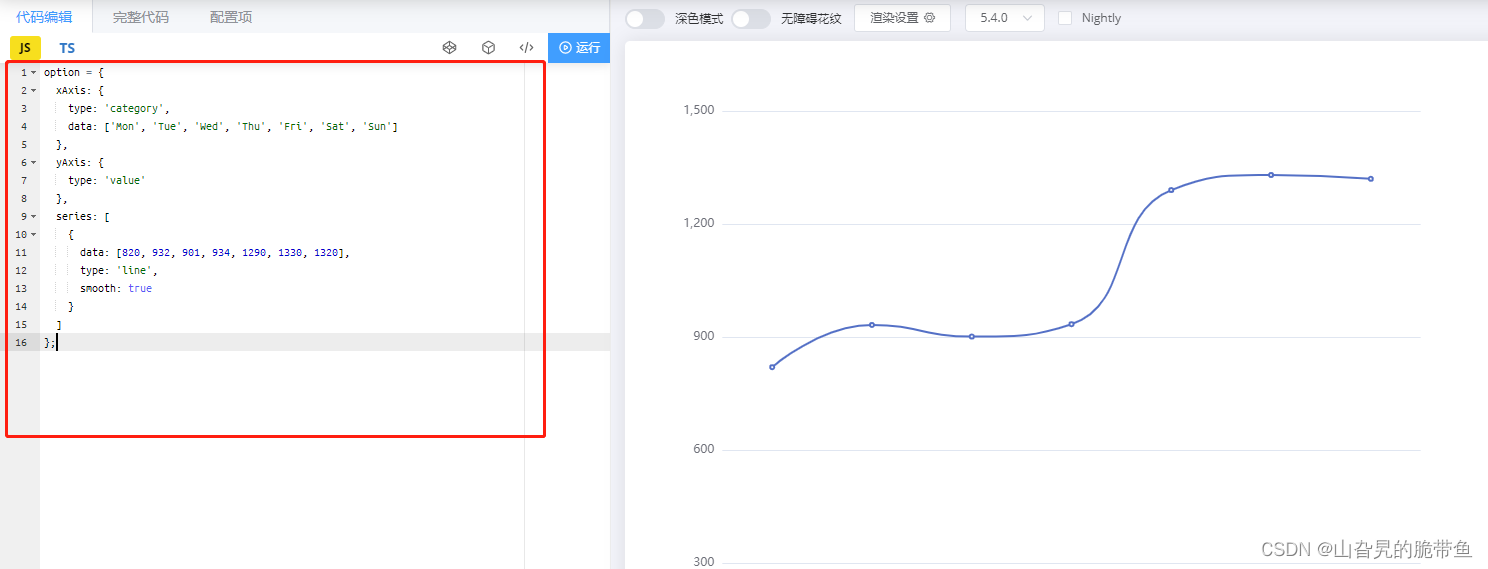Screen dimensions: 1488x569
Task: Click y-axis label 900
Action: point(705,336)
